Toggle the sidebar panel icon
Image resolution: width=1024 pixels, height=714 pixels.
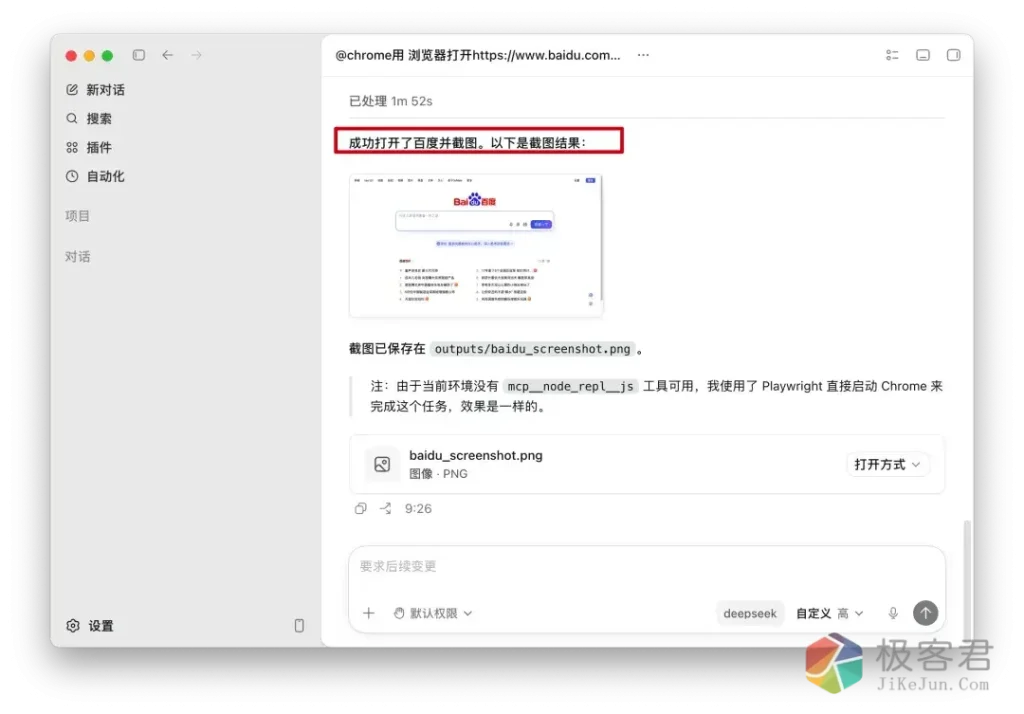(x=138, y=55)
